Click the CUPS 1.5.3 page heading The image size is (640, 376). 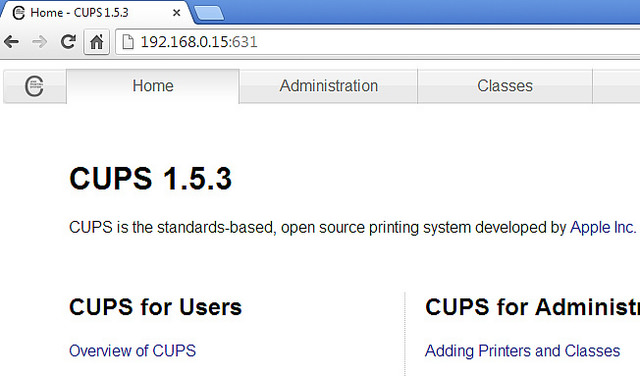[151, 178]
